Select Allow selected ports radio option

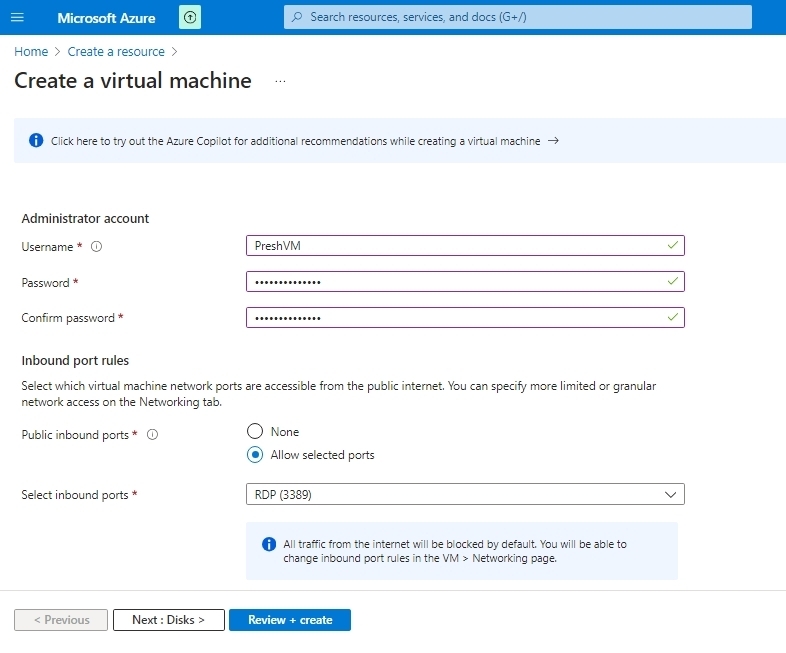[x=254, y=455]
